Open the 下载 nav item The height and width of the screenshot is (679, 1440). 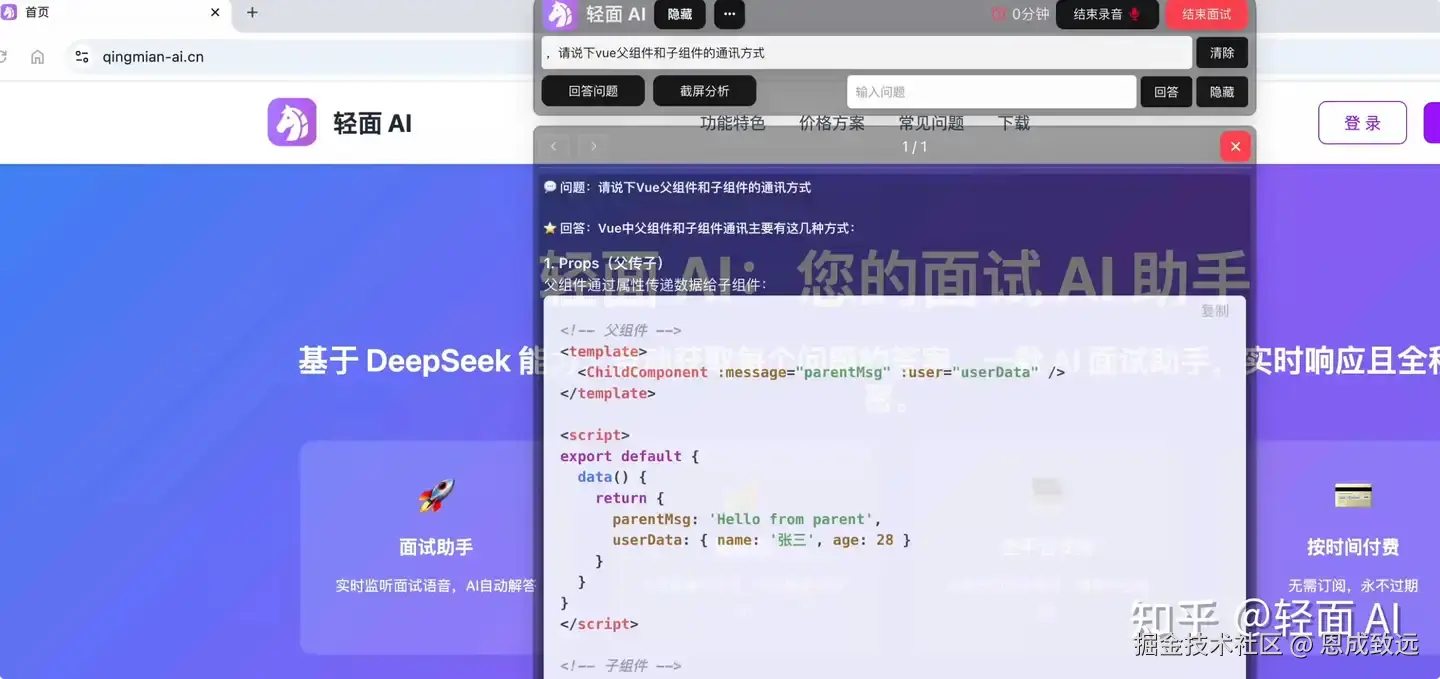click(x=1014, y=123)
